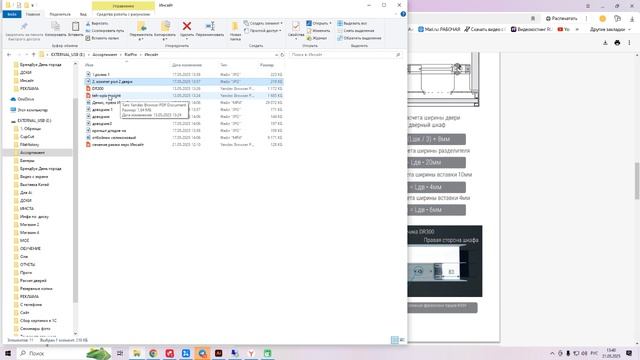
Task: Click the Paste shortcut command
Action: point(102,38)
